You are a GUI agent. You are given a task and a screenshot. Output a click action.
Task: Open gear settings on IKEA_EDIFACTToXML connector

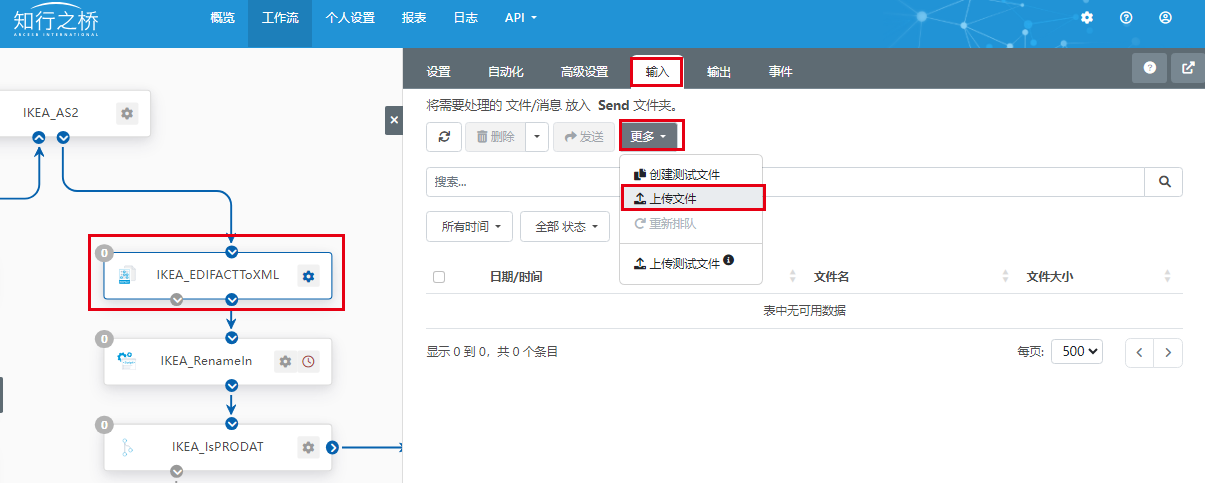tap(308, 276)
